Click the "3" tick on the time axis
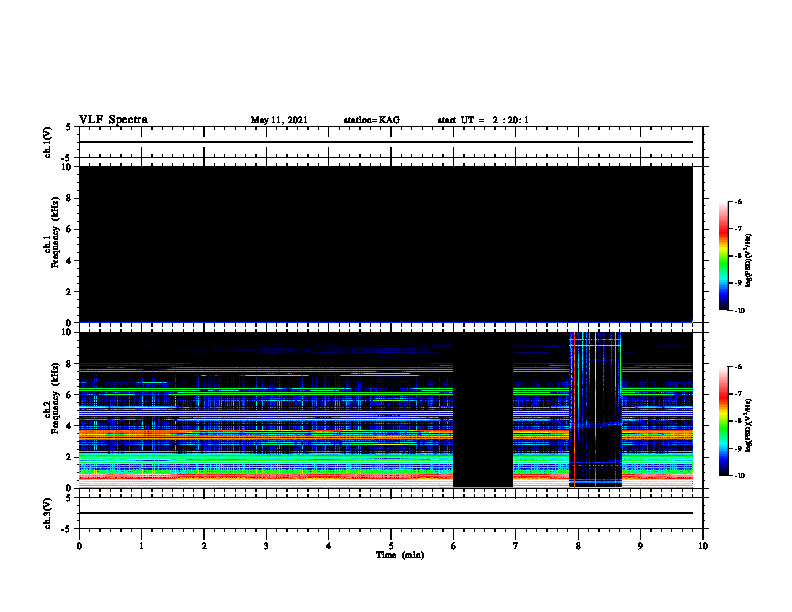Screen dimensions: 792x612 click(266, 546)
